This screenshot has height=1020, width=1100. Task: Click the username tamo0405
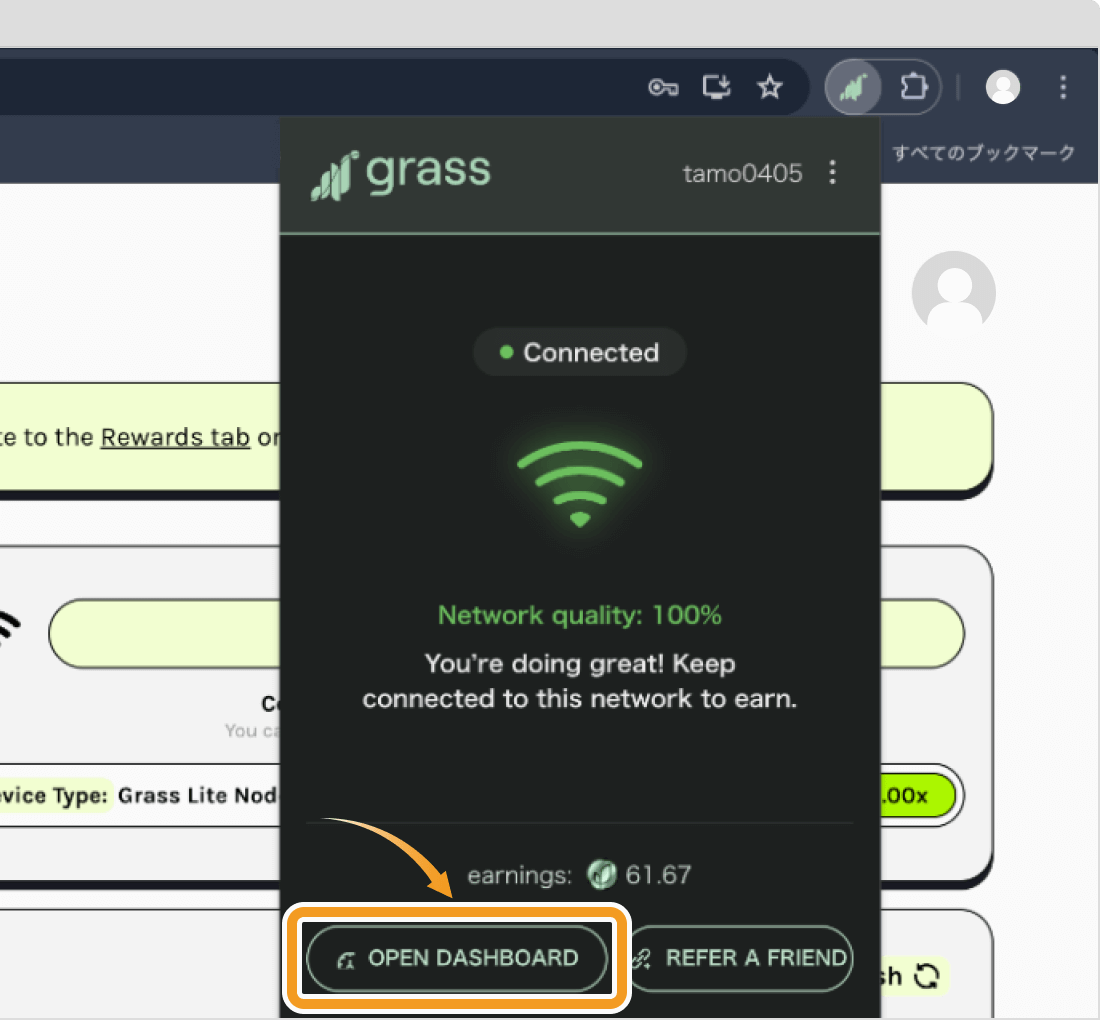click(x=742, y=173)
